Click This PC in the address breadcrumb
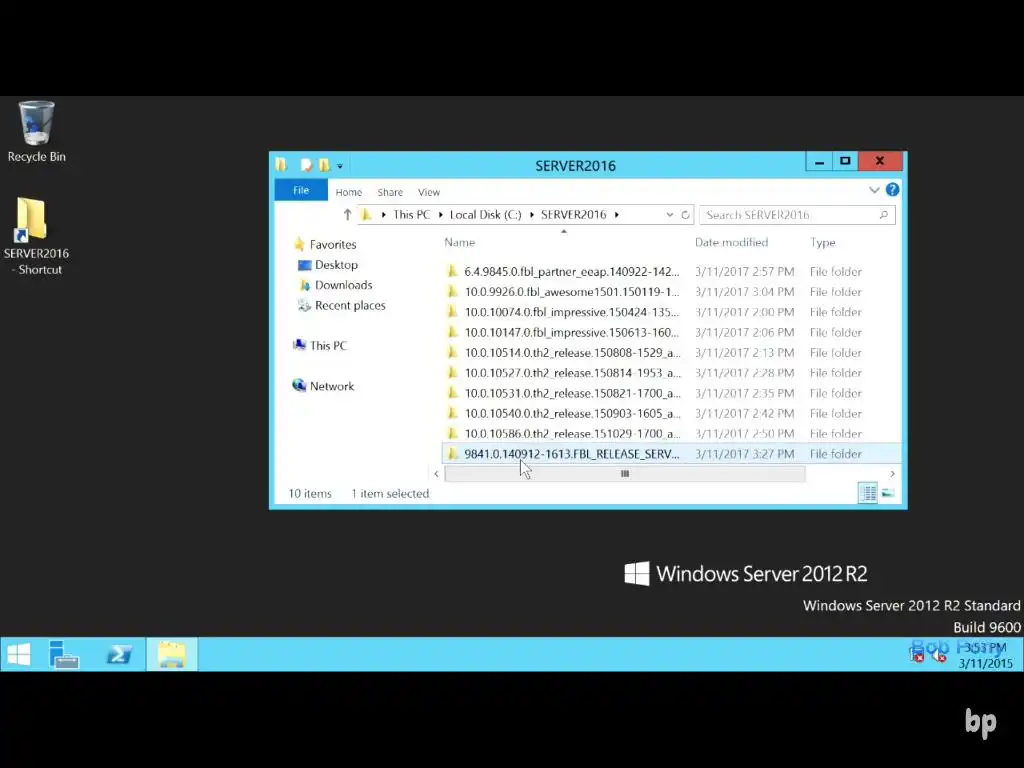 (411, 215)
